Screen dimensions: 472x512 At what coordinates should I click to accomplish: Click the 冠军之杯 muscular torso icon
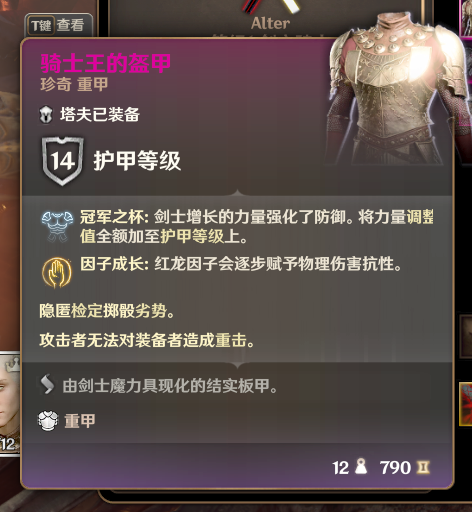[x=57, y=226]
